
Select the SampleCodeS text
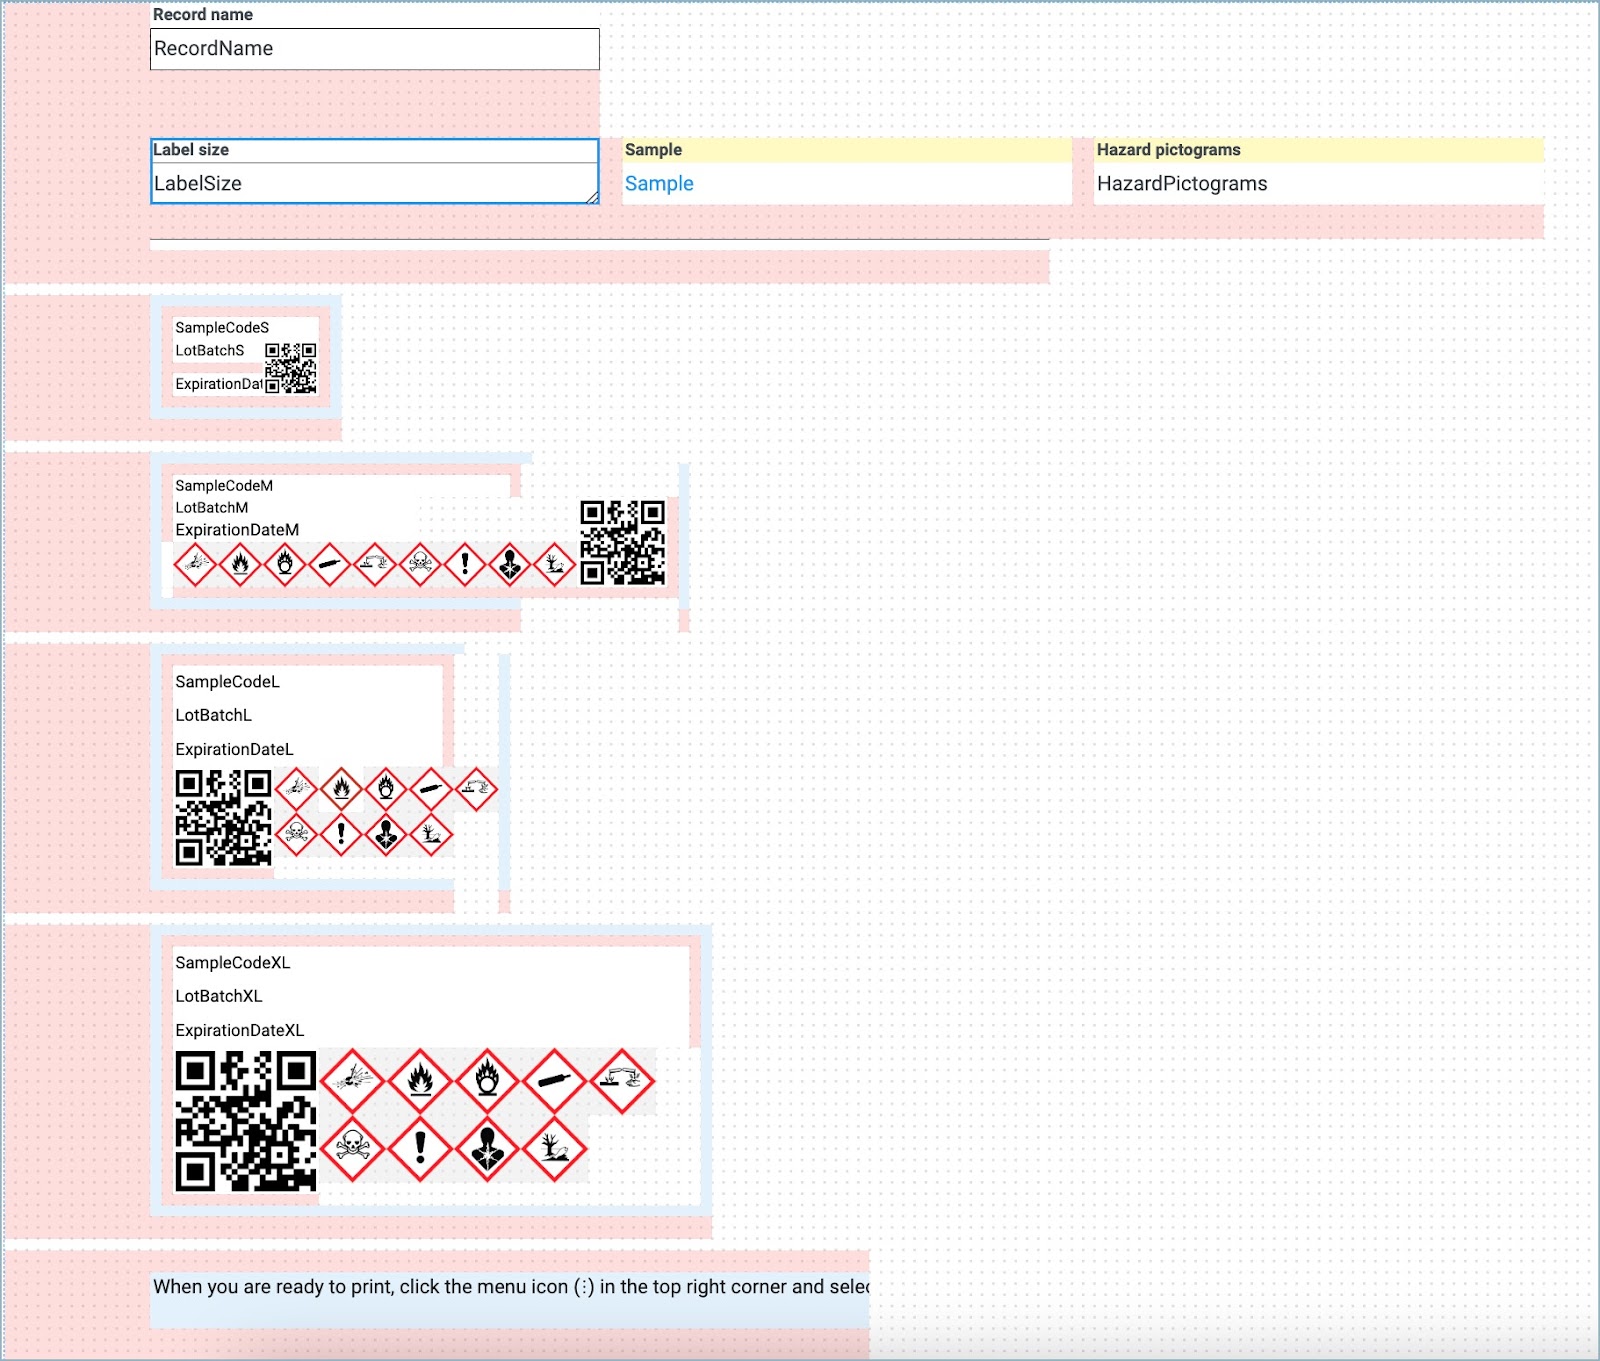pos(222,328)
